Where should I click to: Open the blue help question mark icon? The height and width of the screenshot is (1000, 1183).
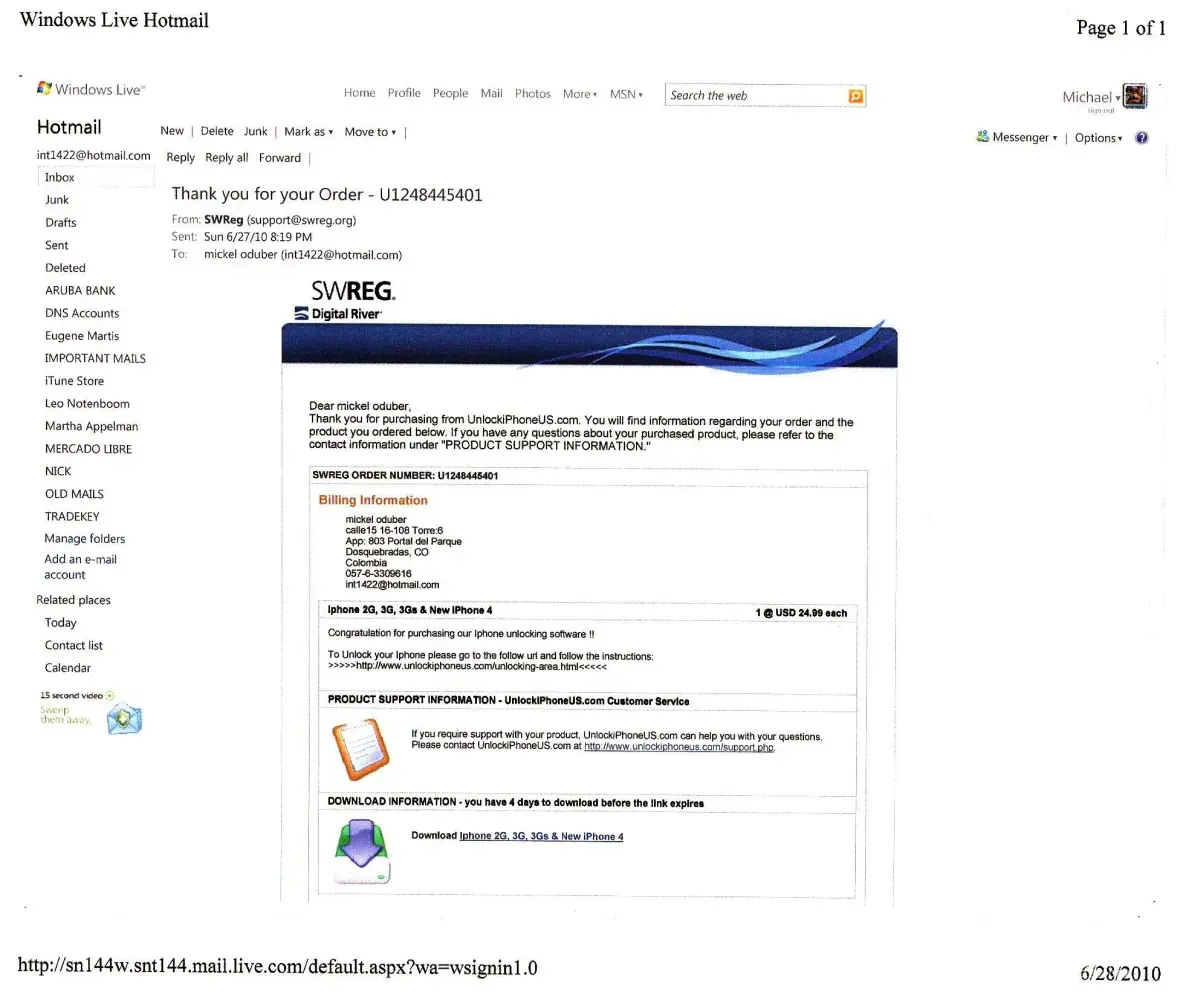1142,137
